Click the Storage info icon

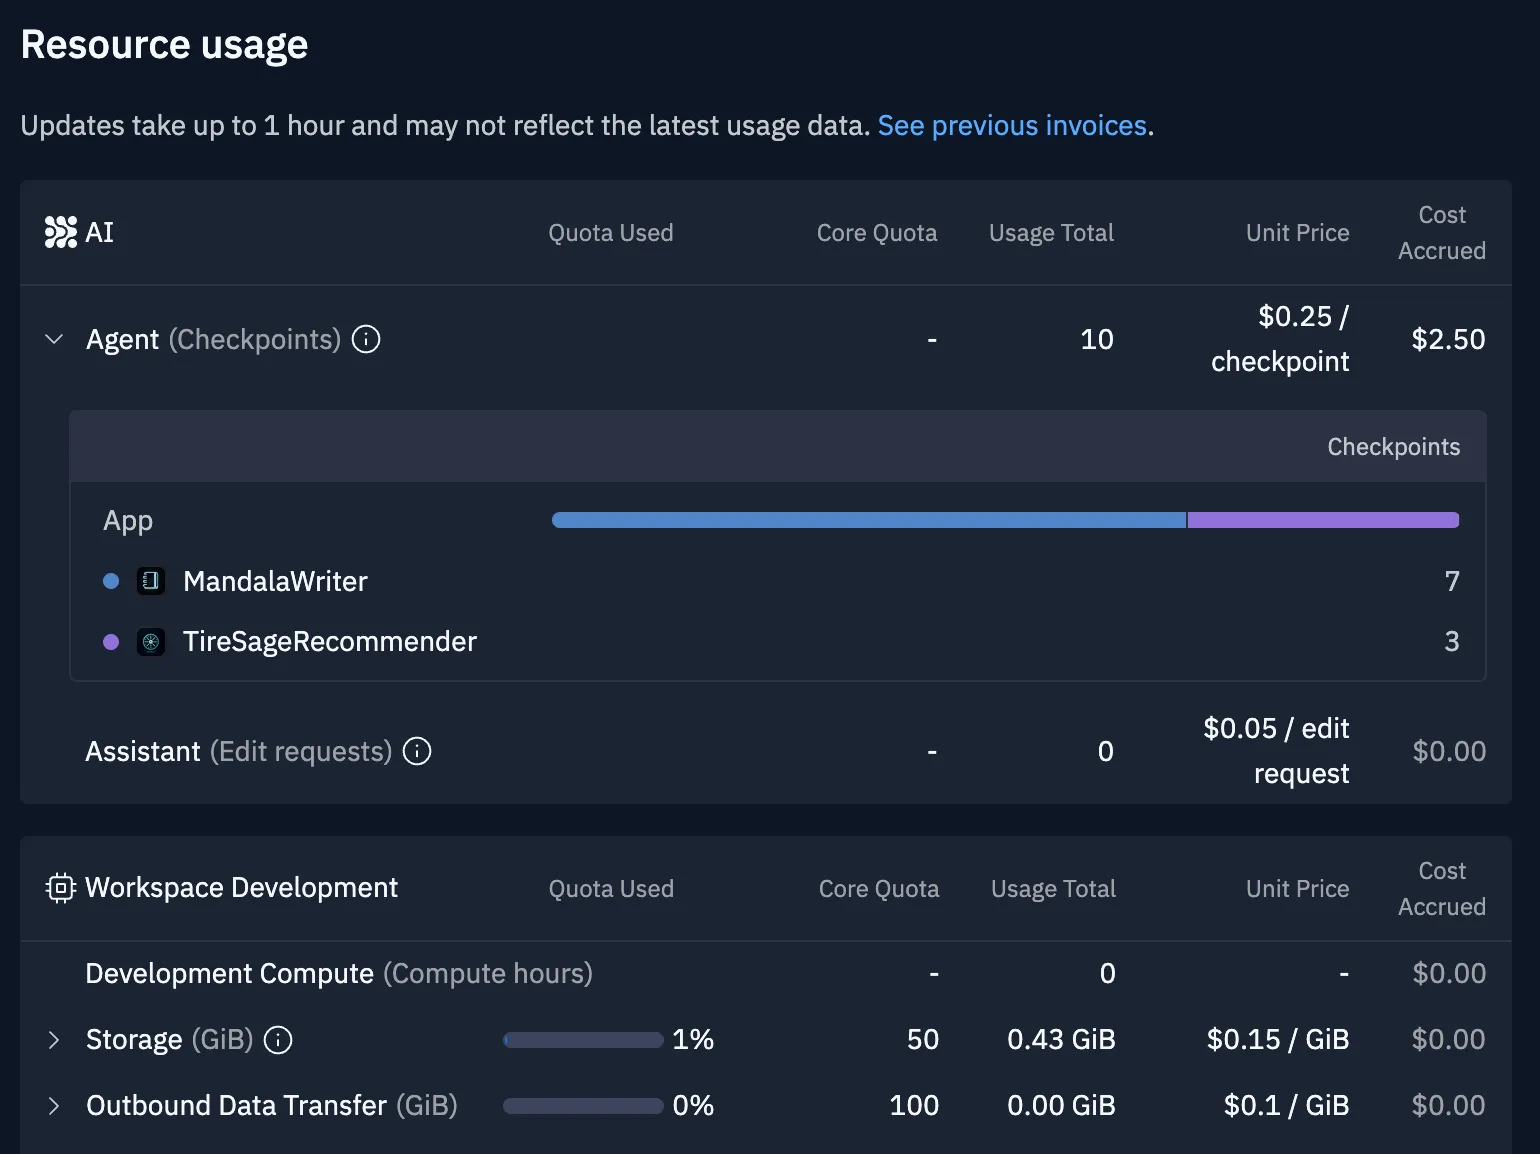[x=278, y=1040]
